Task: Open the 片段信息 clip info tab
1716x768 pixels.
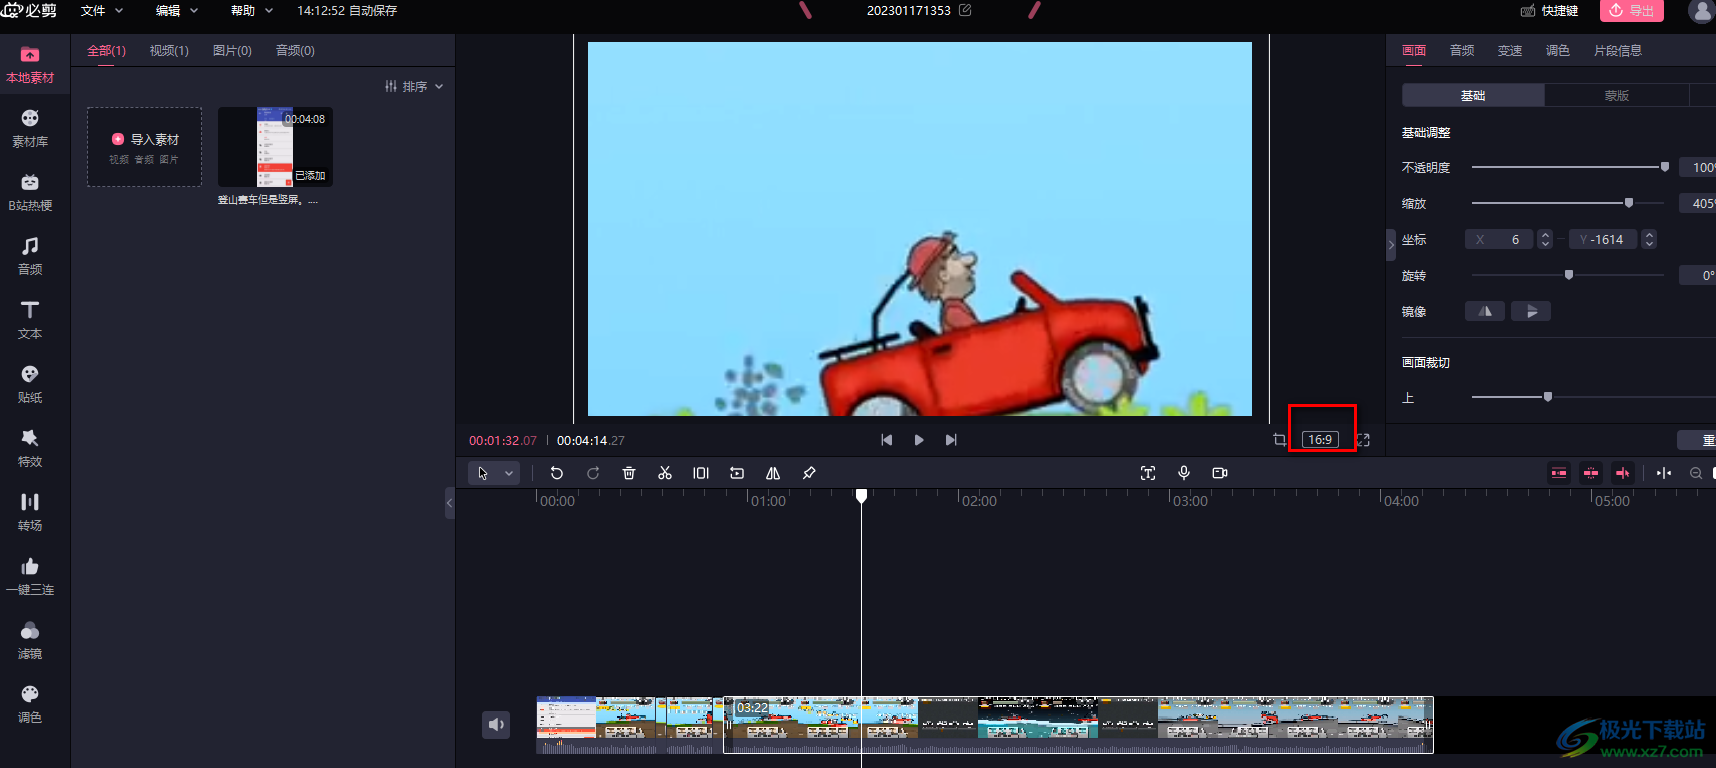Action: click(1618, 50)
